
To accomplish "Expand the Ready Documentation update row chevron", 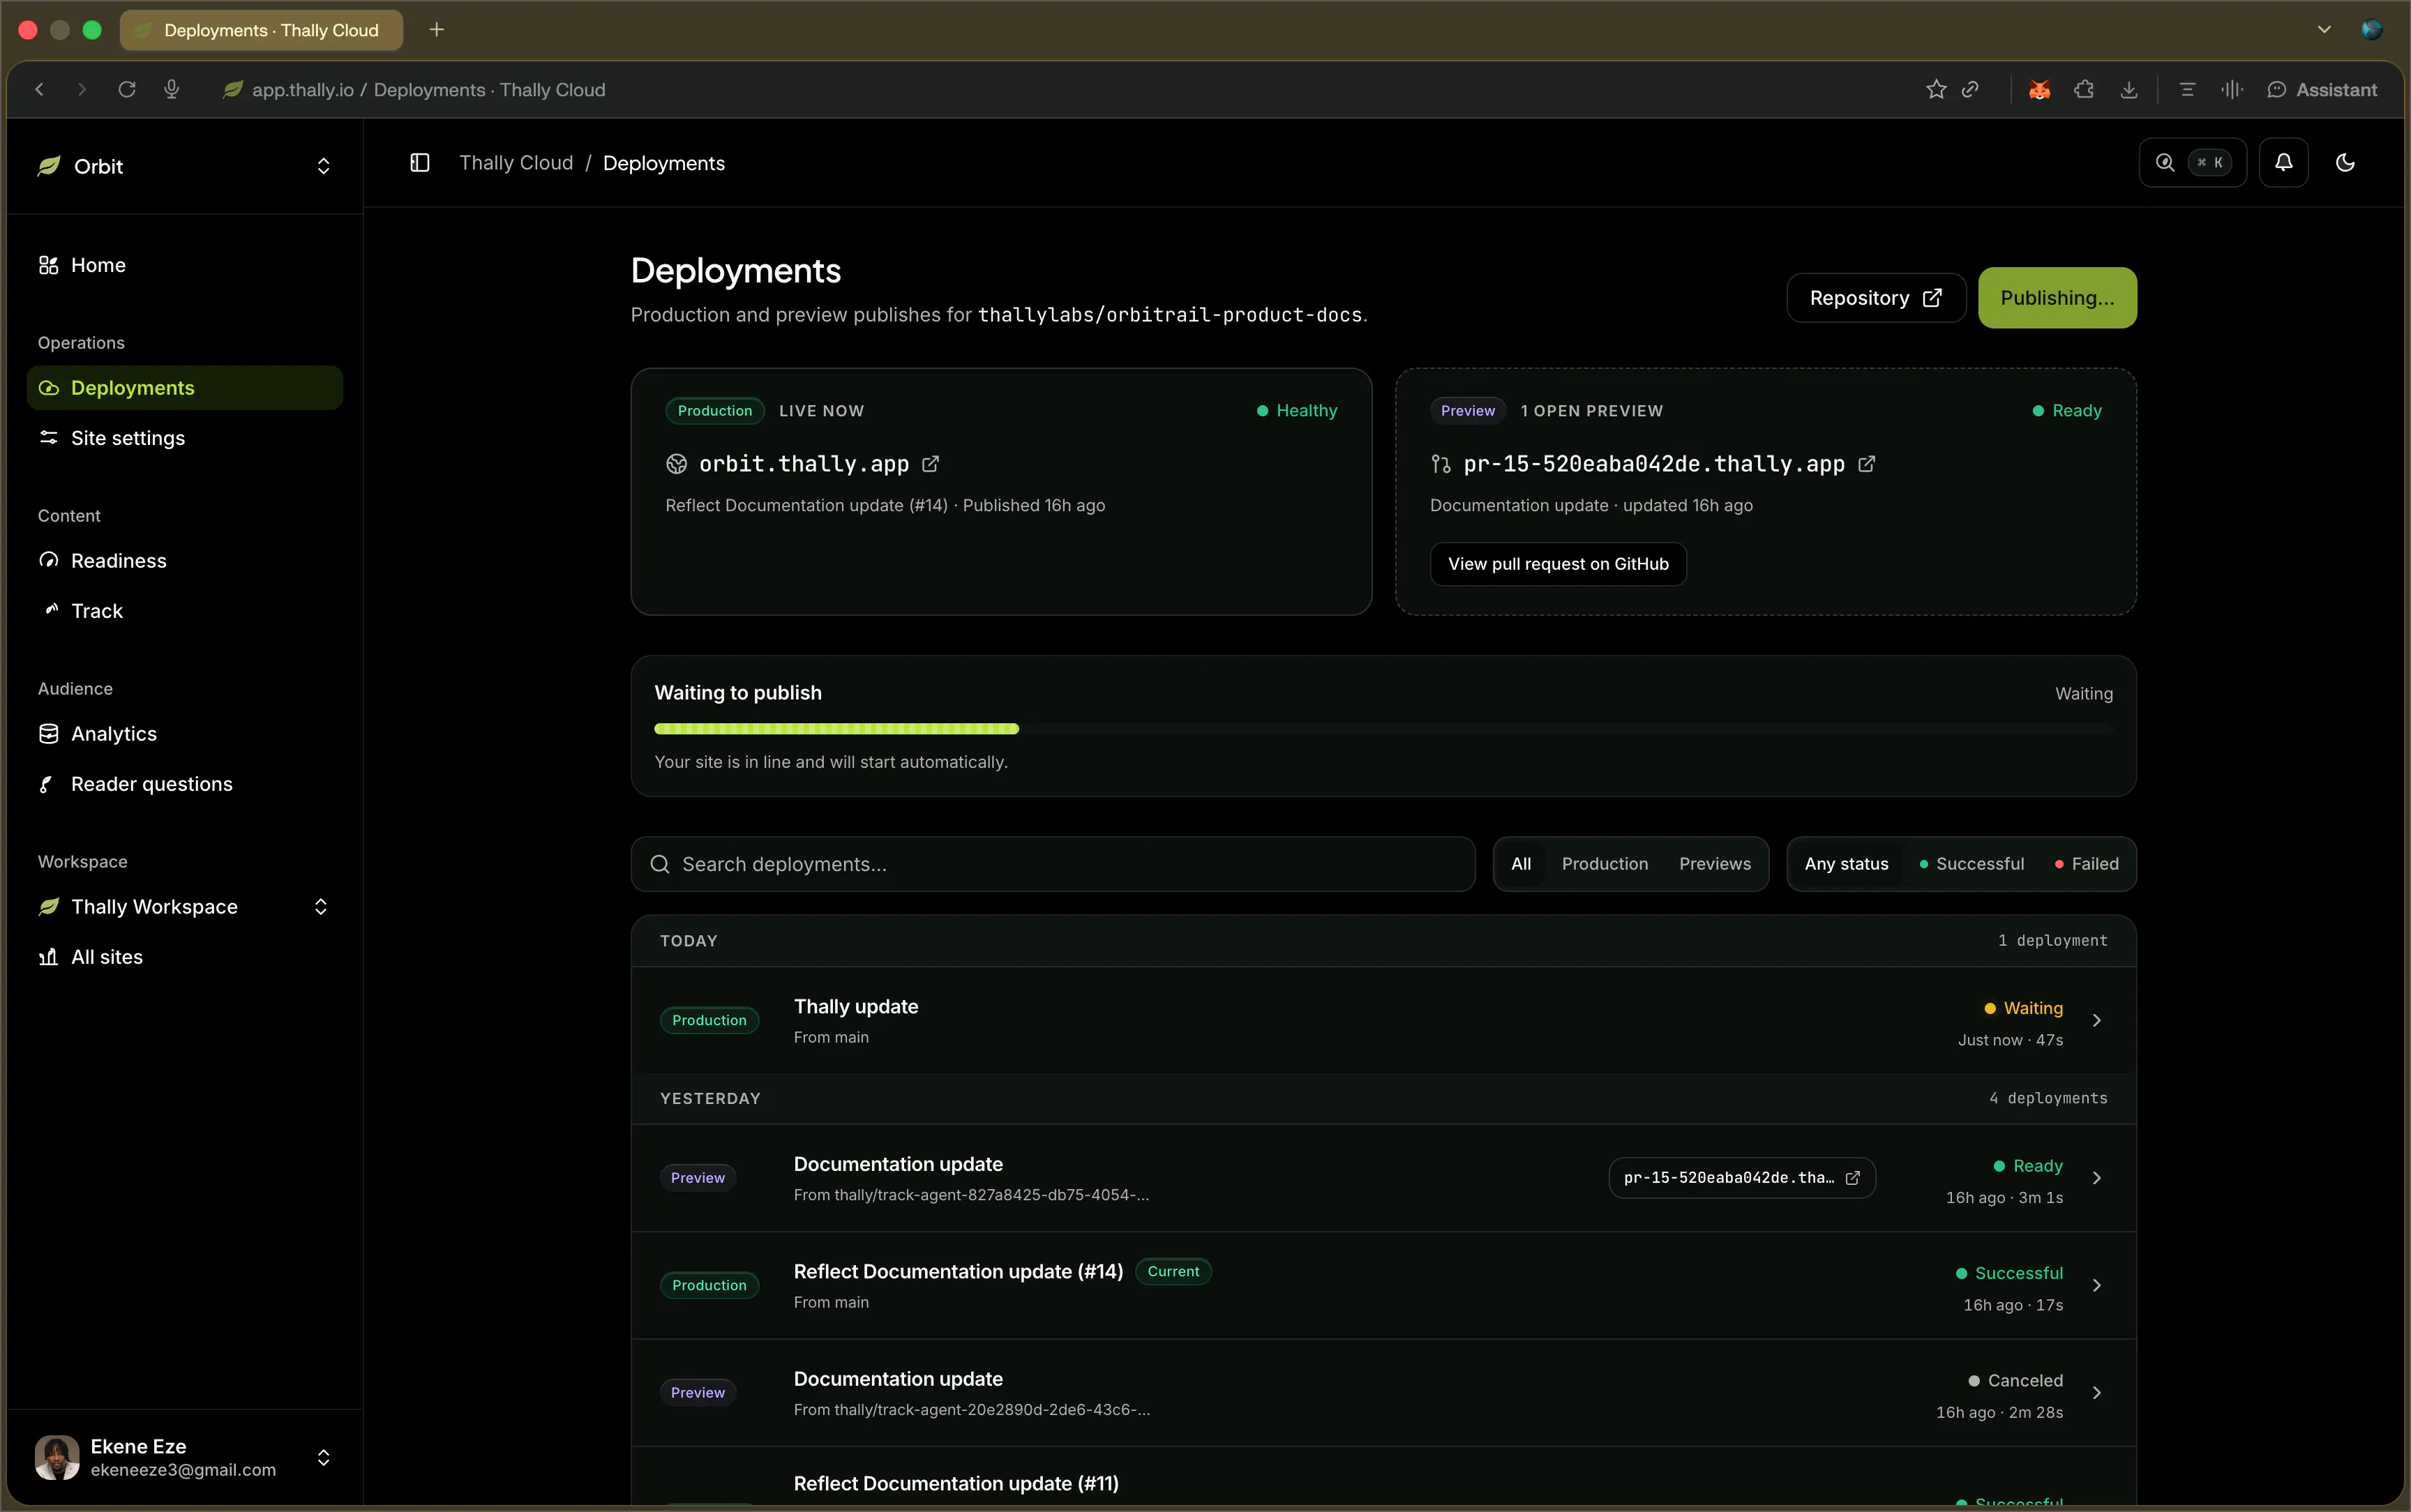I will click(x=2097, y=1178).
